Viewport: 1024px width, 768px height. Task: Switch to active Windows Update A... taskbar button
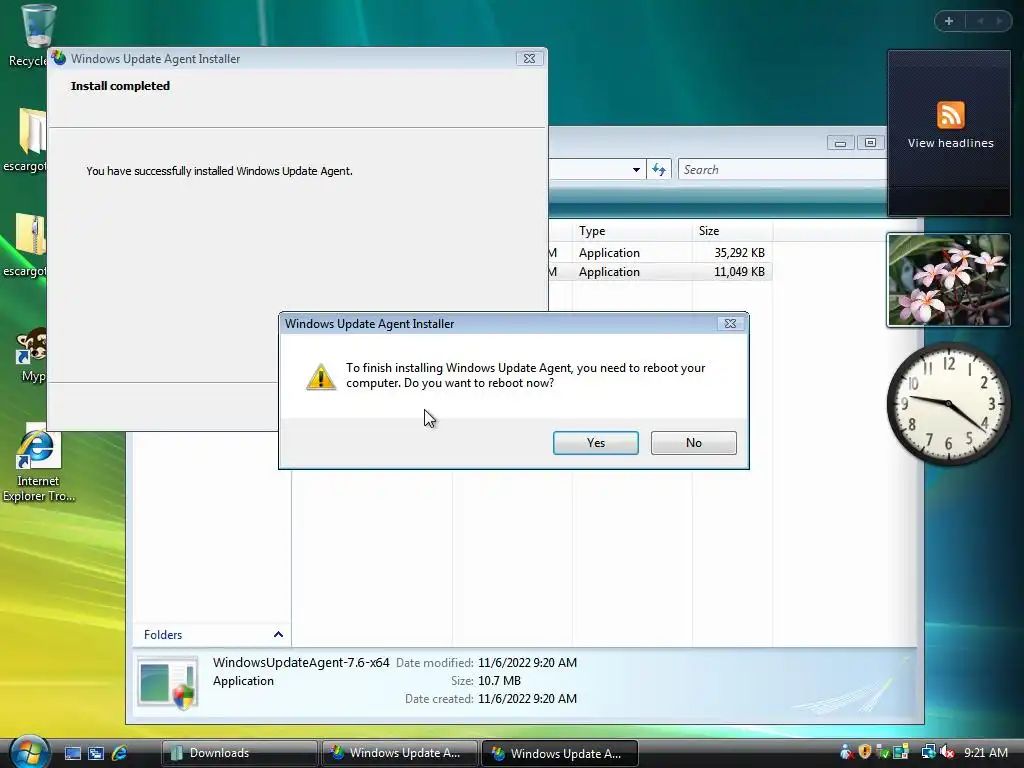[560, 753]
